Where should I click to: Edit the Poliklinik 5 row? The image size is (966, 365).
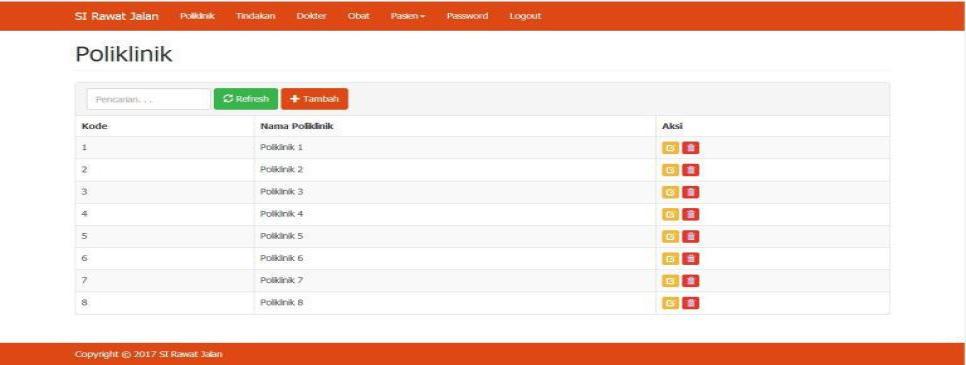pos(670,236)
